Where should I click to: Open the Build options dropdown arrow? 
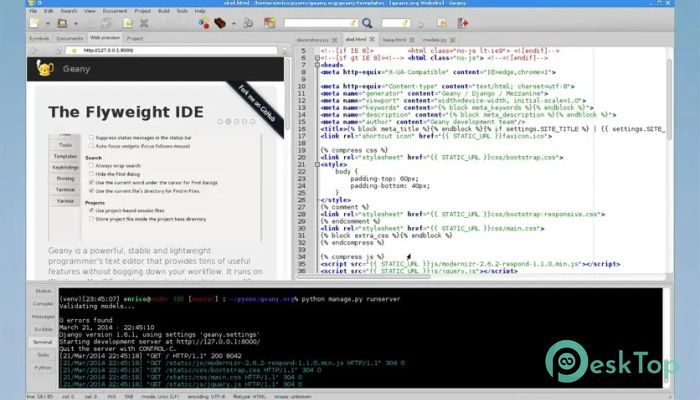[x=233, y=23]
